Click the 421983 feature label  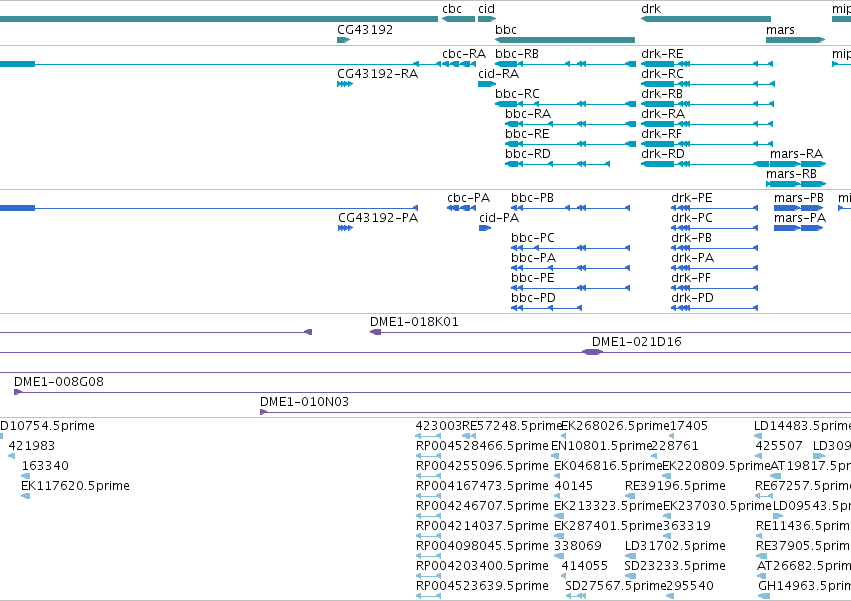pos(31,446)
